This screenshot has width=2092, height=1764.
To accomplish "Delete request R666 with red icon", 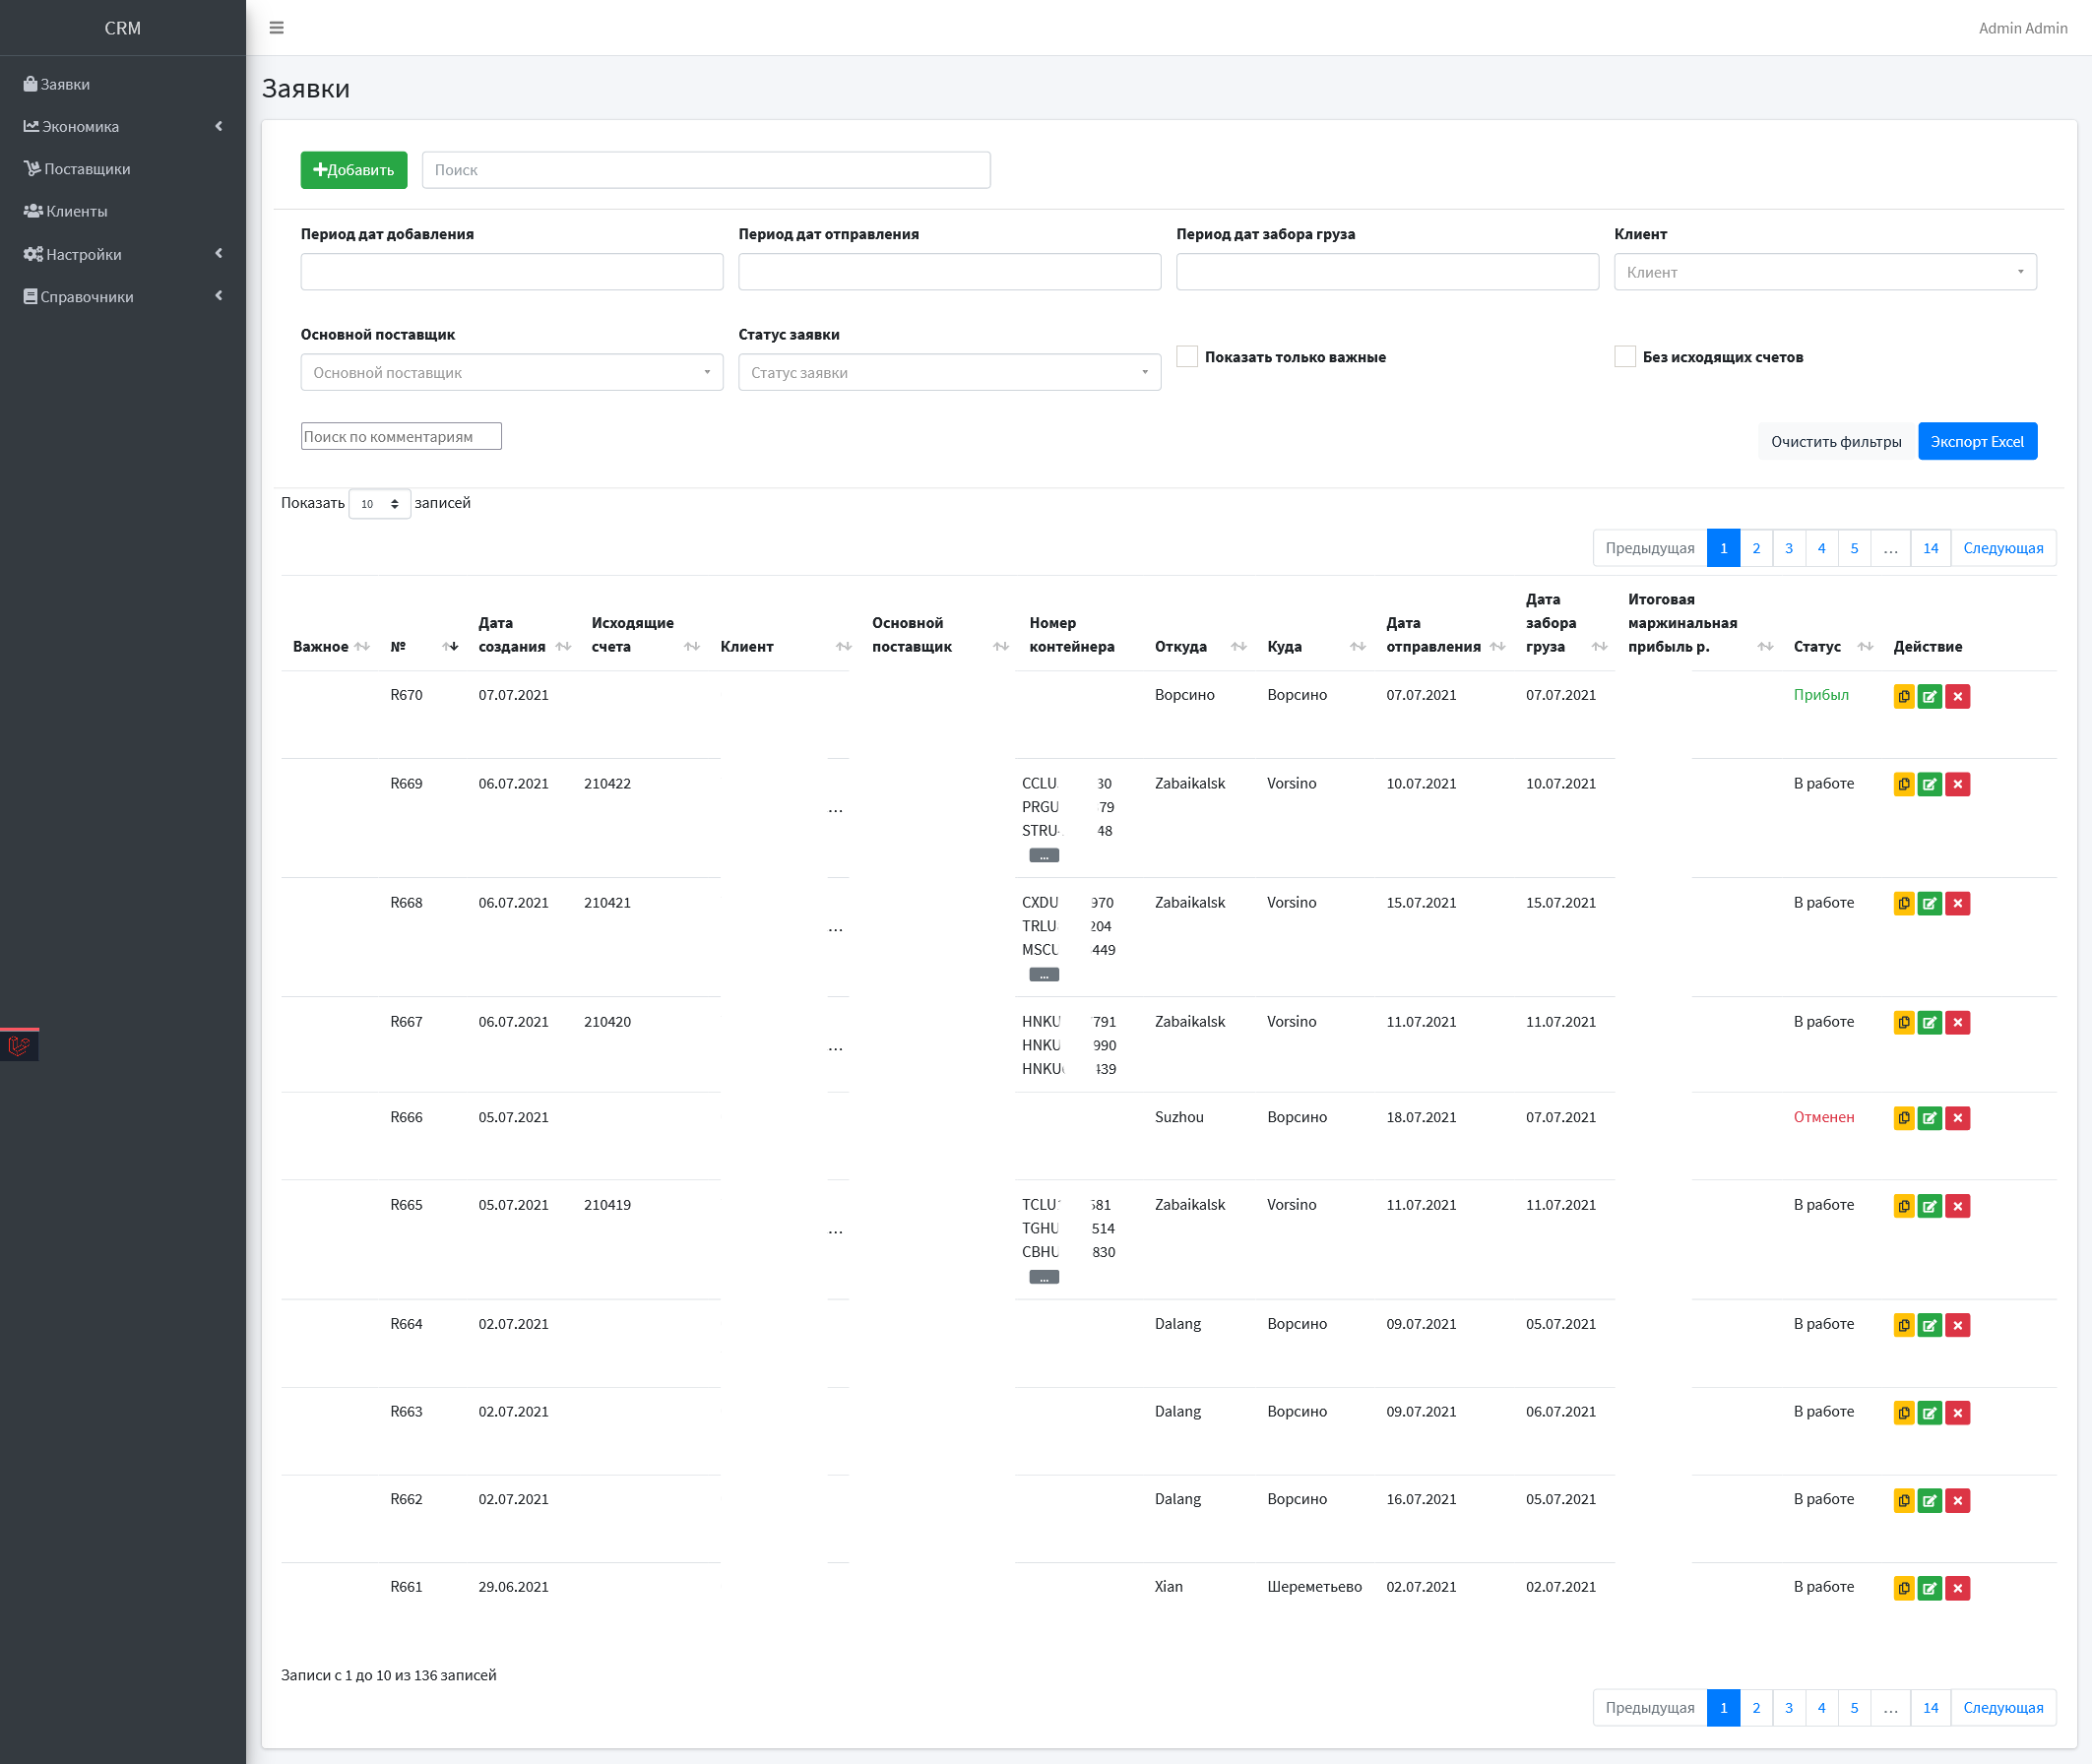I will (1958, 1118).
